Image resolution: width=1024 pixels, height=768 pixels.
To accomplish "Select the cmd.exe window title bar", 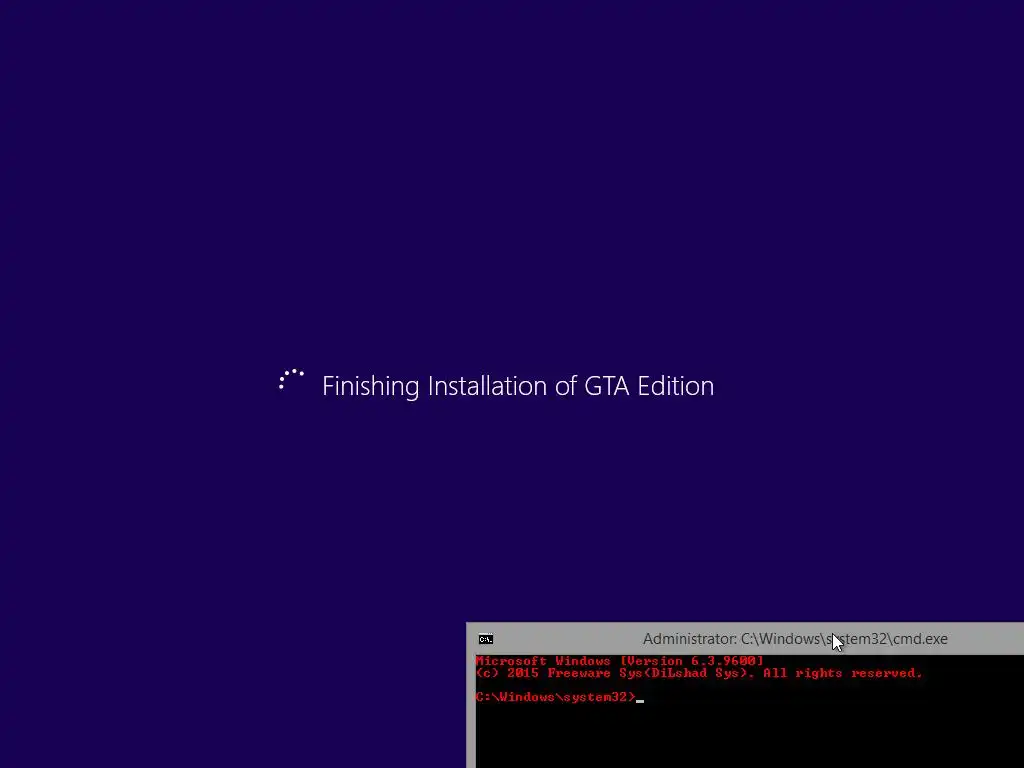I will click(745, 639).
